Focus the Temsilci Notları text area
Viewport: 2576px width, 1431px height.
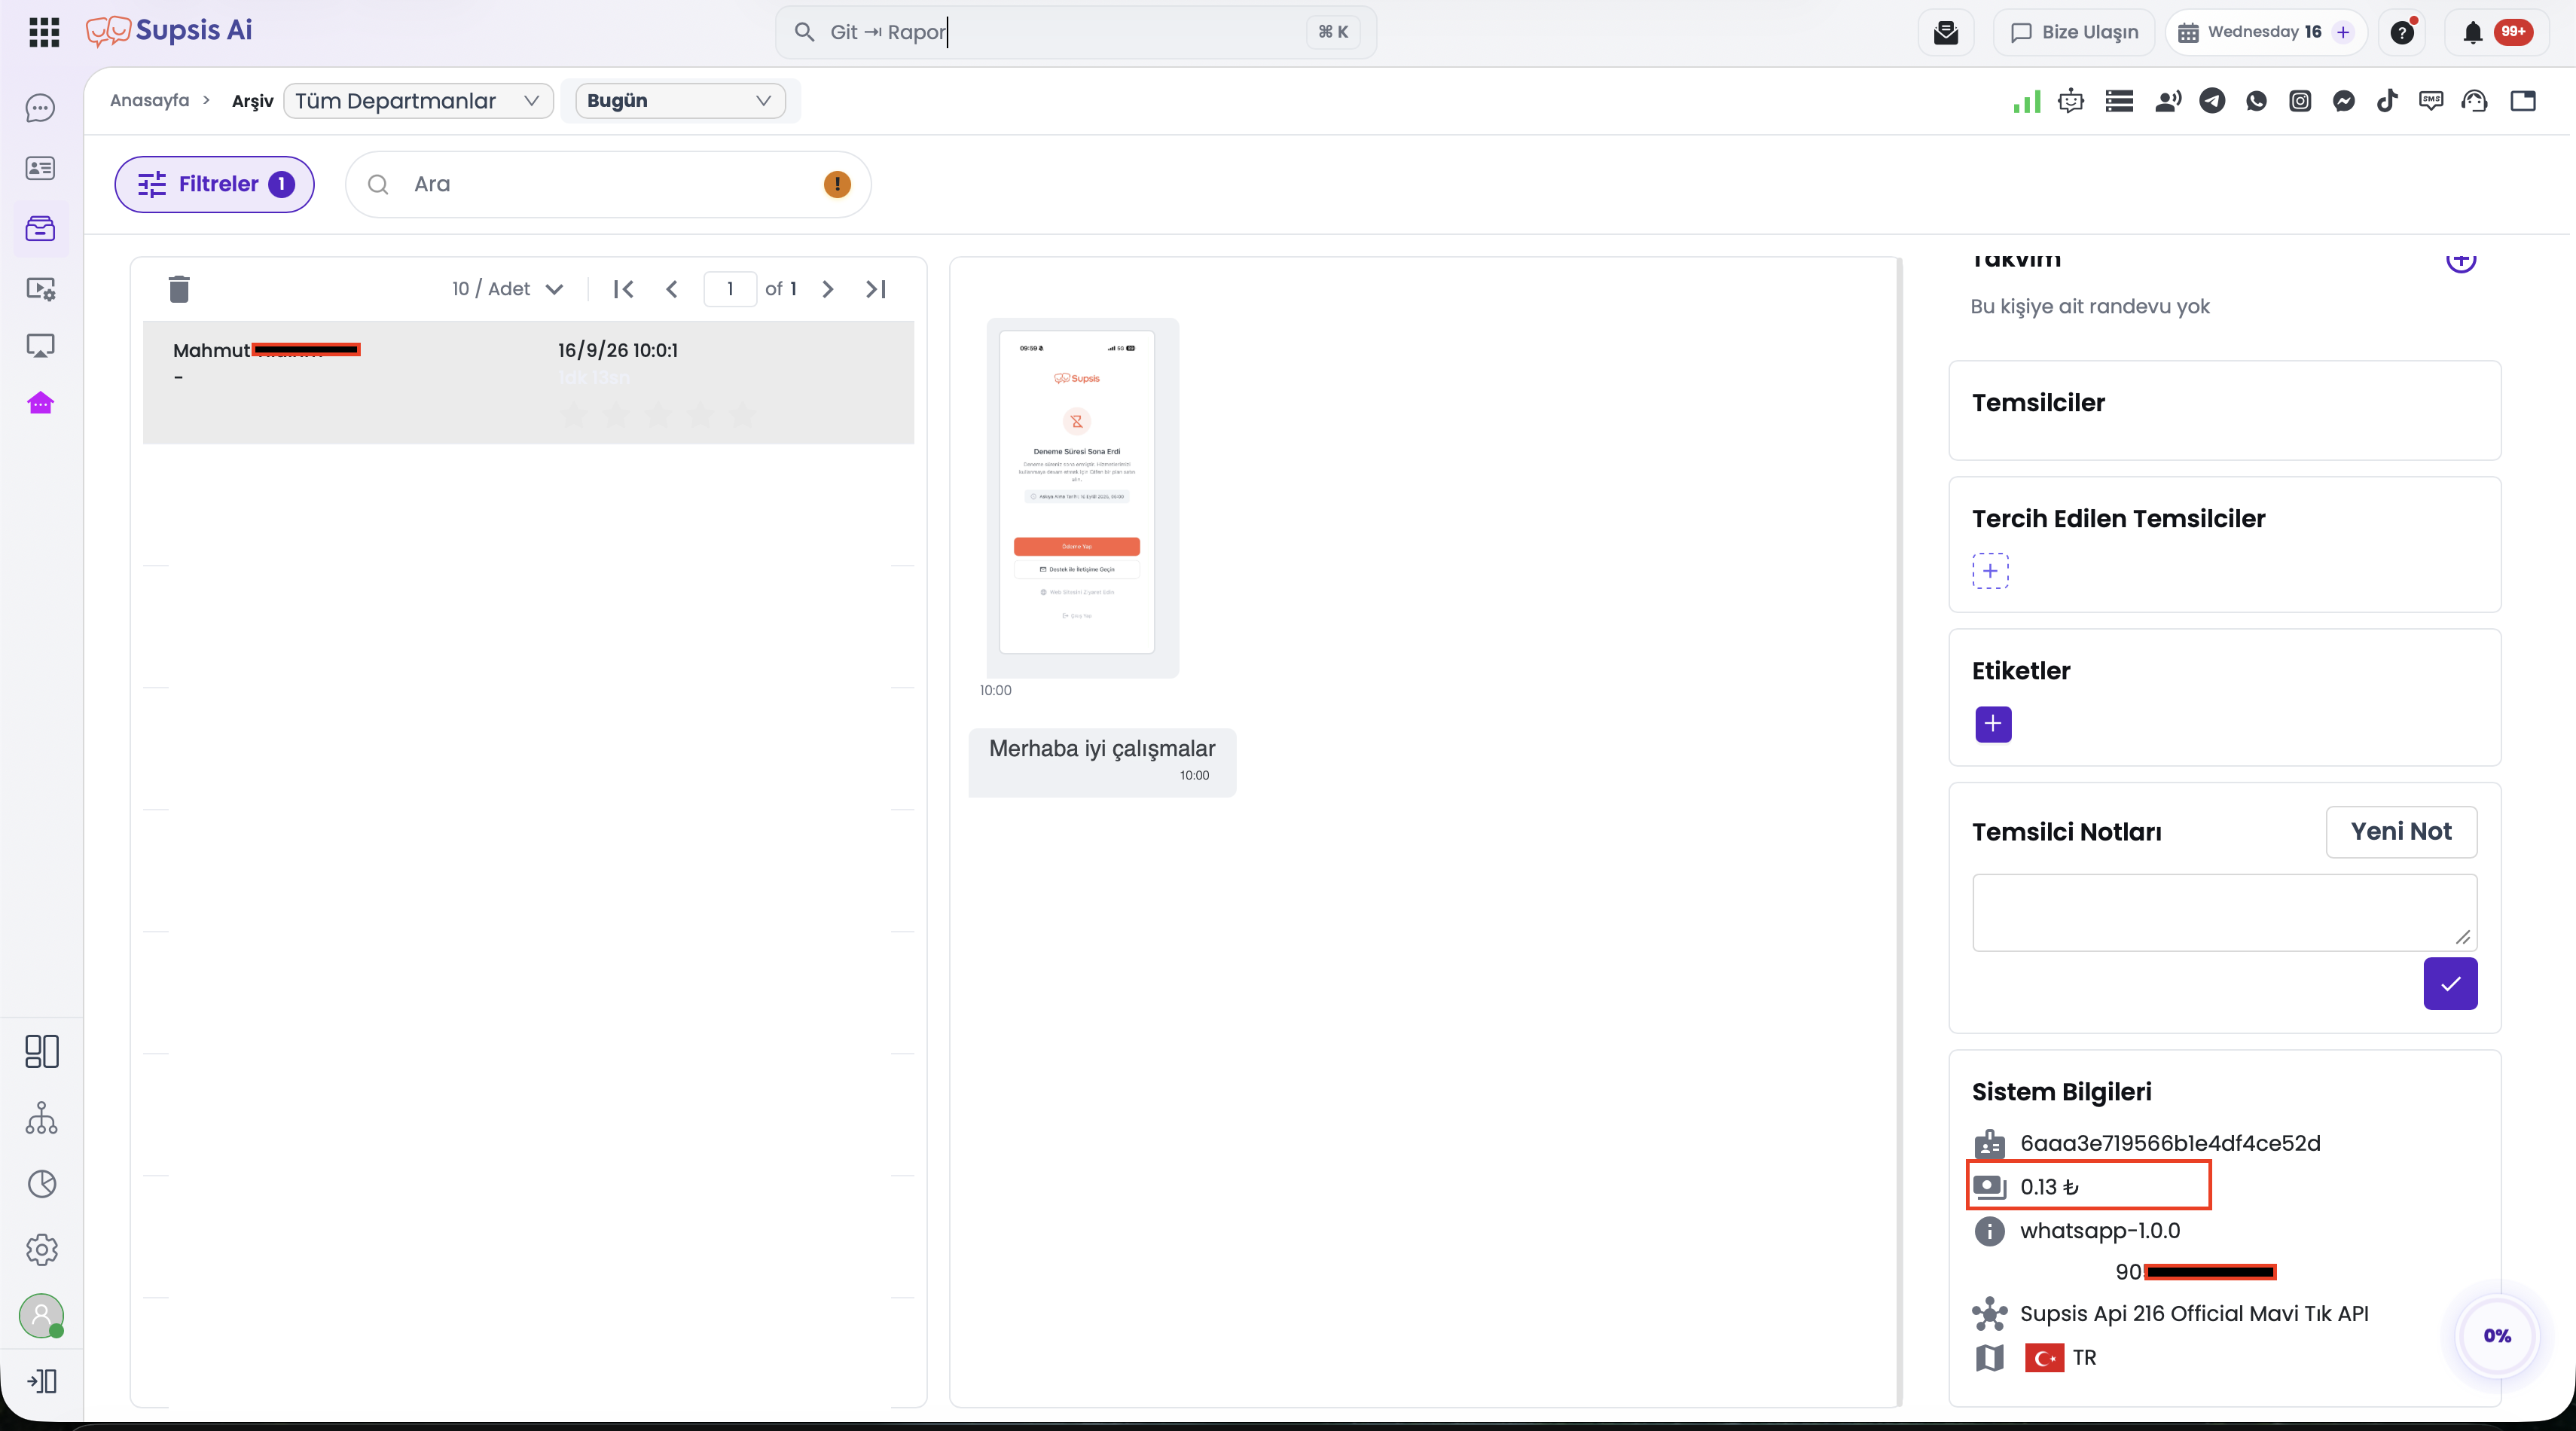(2224, 912)
